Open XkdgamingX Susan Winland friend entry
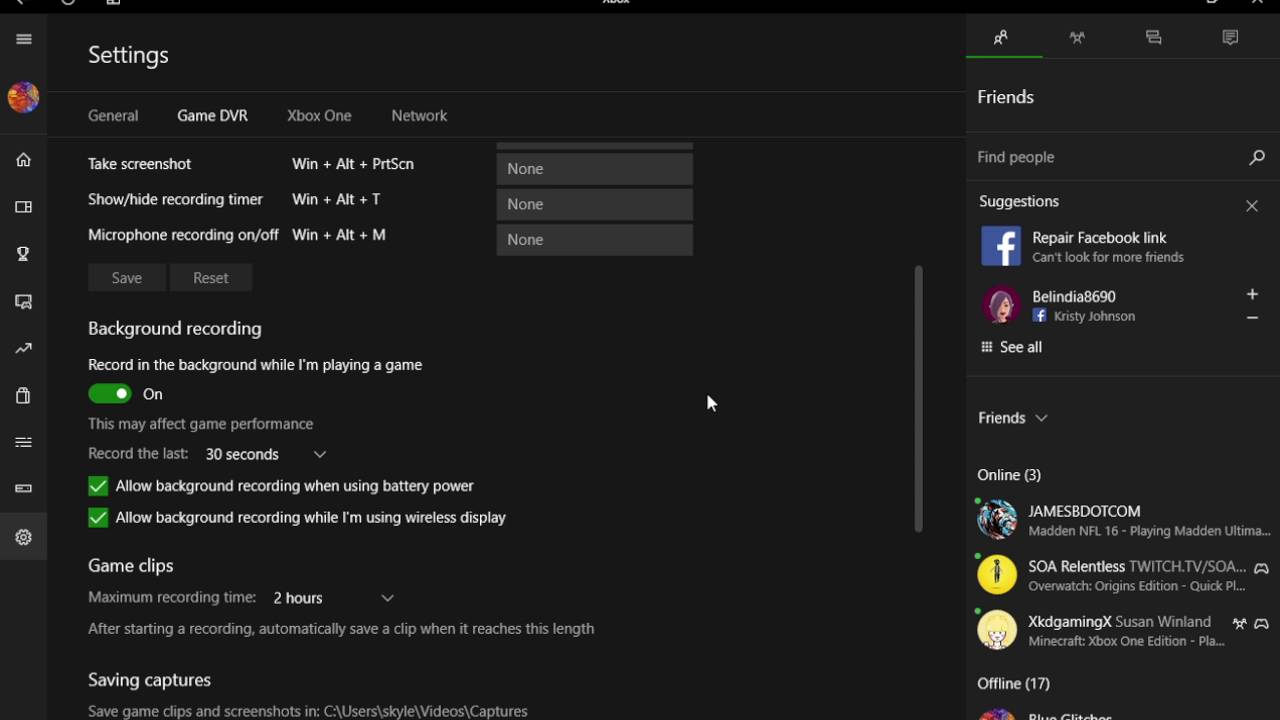The width and height of the screenshot is (1280, 720). point(1123,631)
